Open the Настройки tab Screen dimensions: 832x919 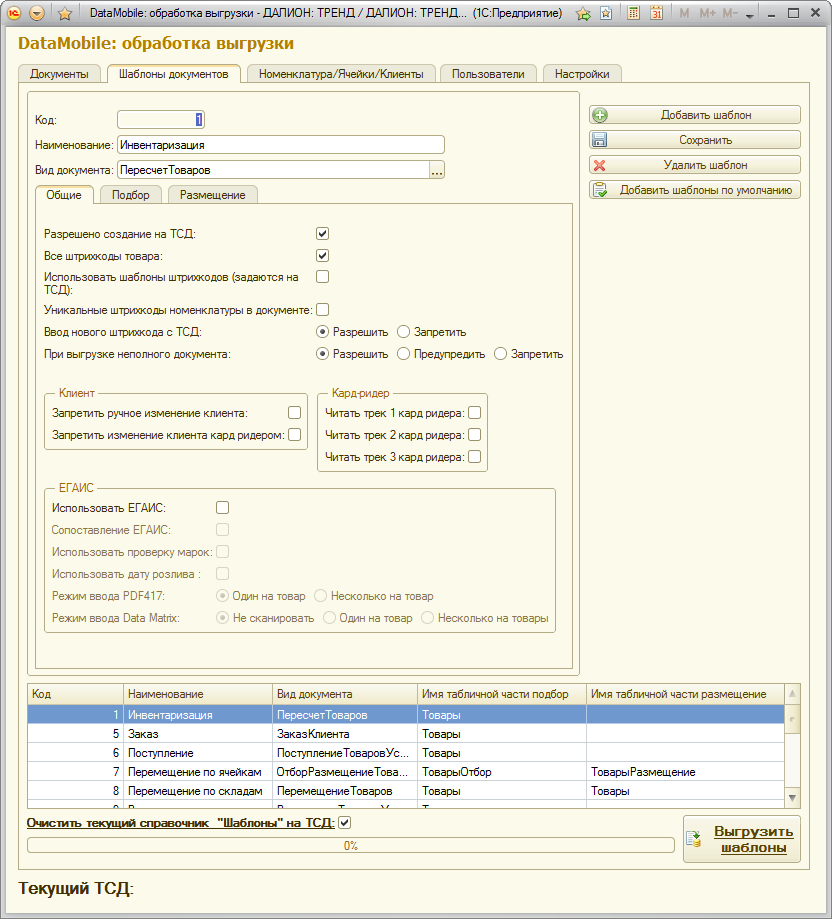582,74
